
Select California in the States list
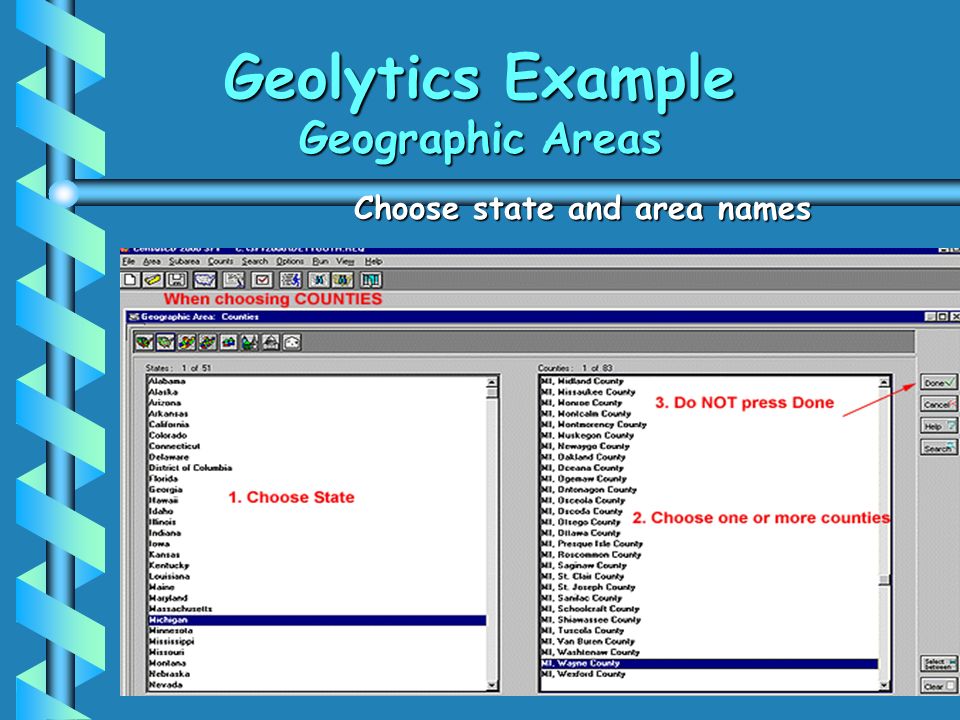317,424
